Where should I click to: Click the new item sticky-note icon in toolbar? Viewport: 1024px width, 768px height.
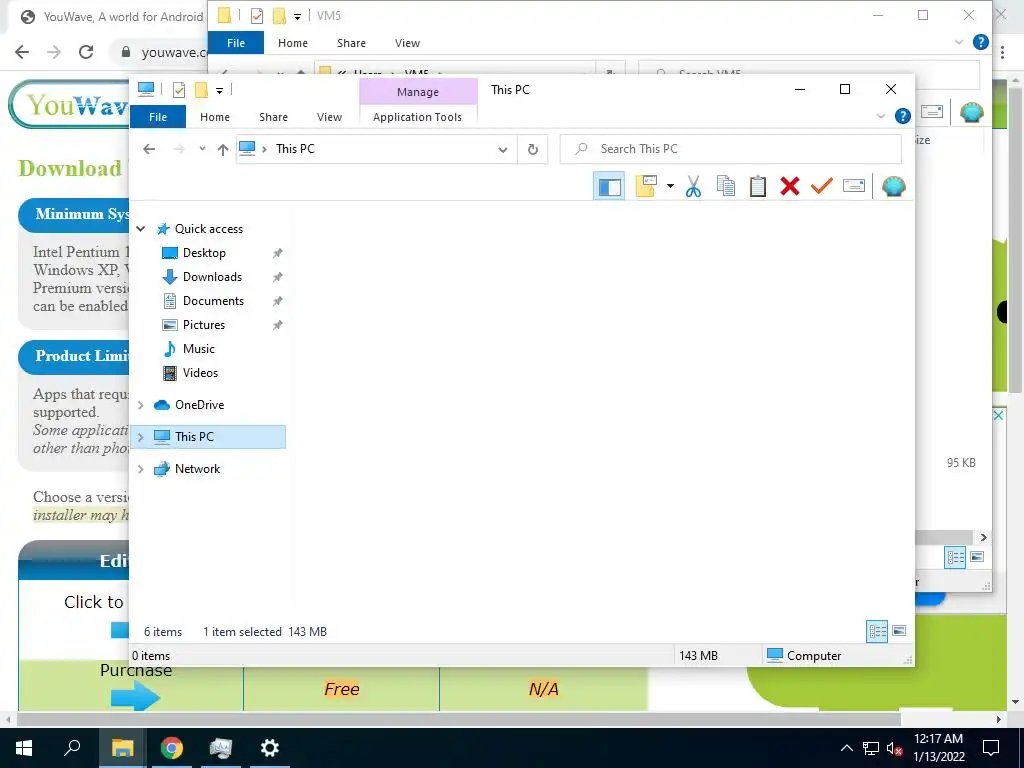[x=646, y=186]
